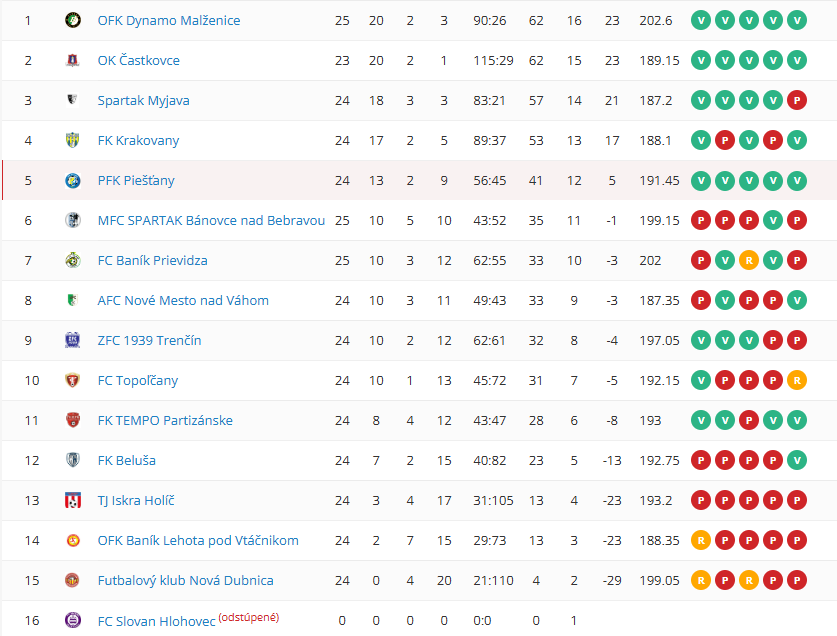Click the first form badge for Futbalový klub Nová Dubnica

tap(701, 580)
